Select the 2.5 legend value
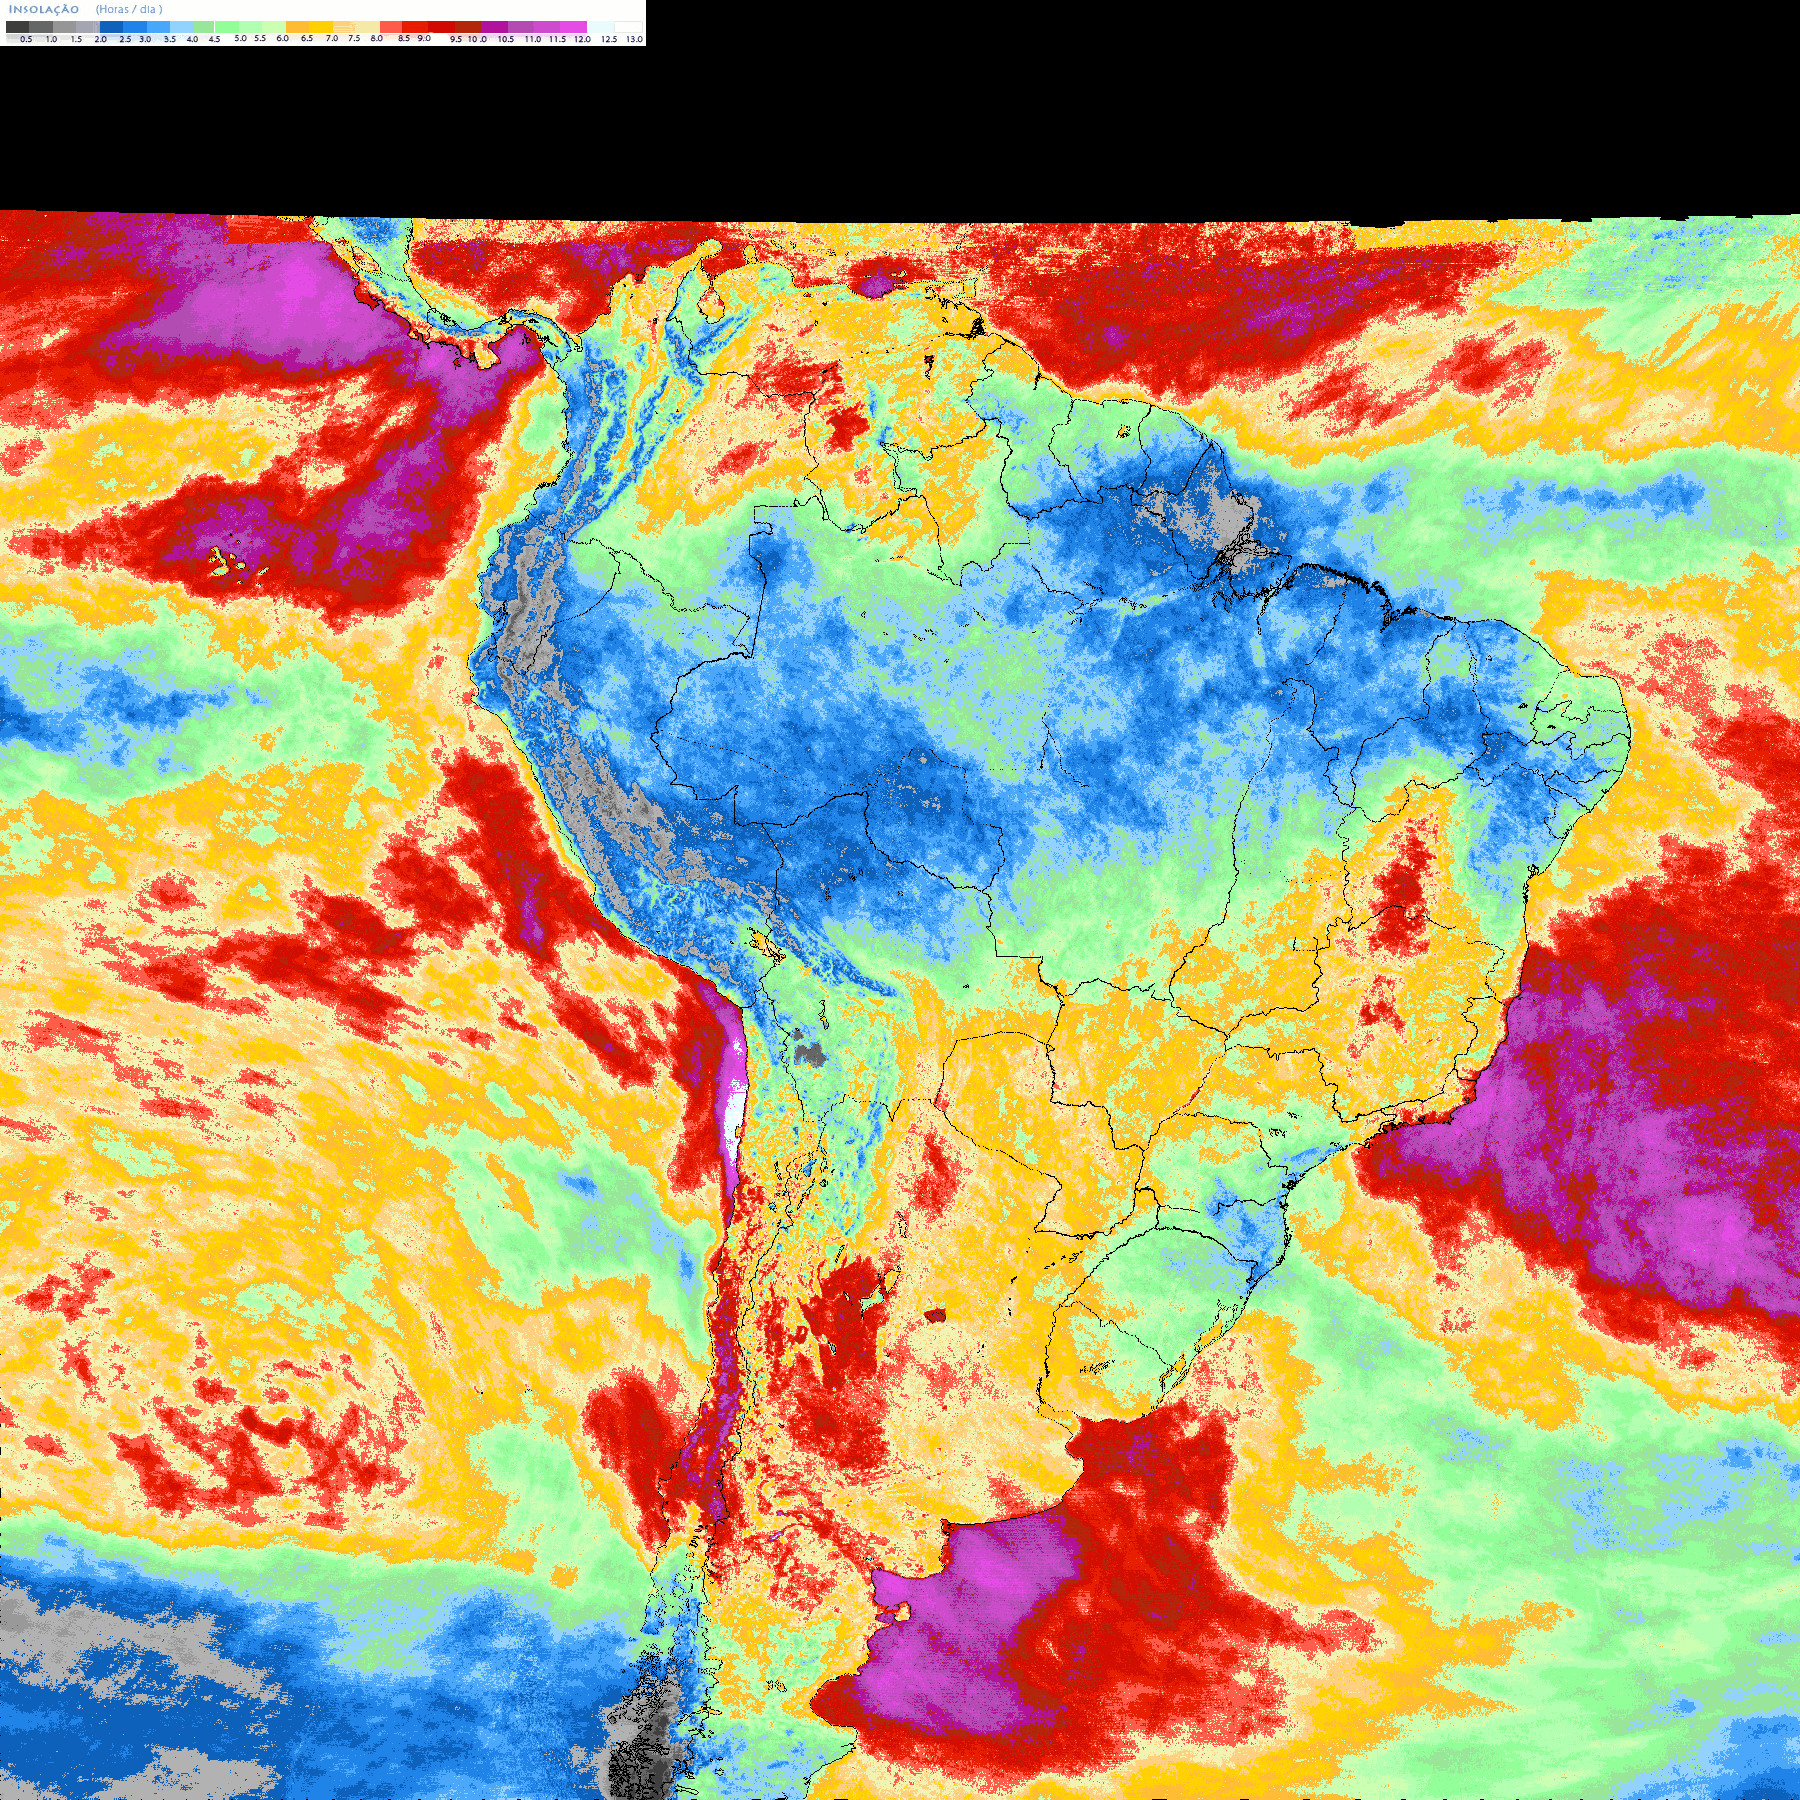This screenshot has height=1800, width=1800. [125, 39]
